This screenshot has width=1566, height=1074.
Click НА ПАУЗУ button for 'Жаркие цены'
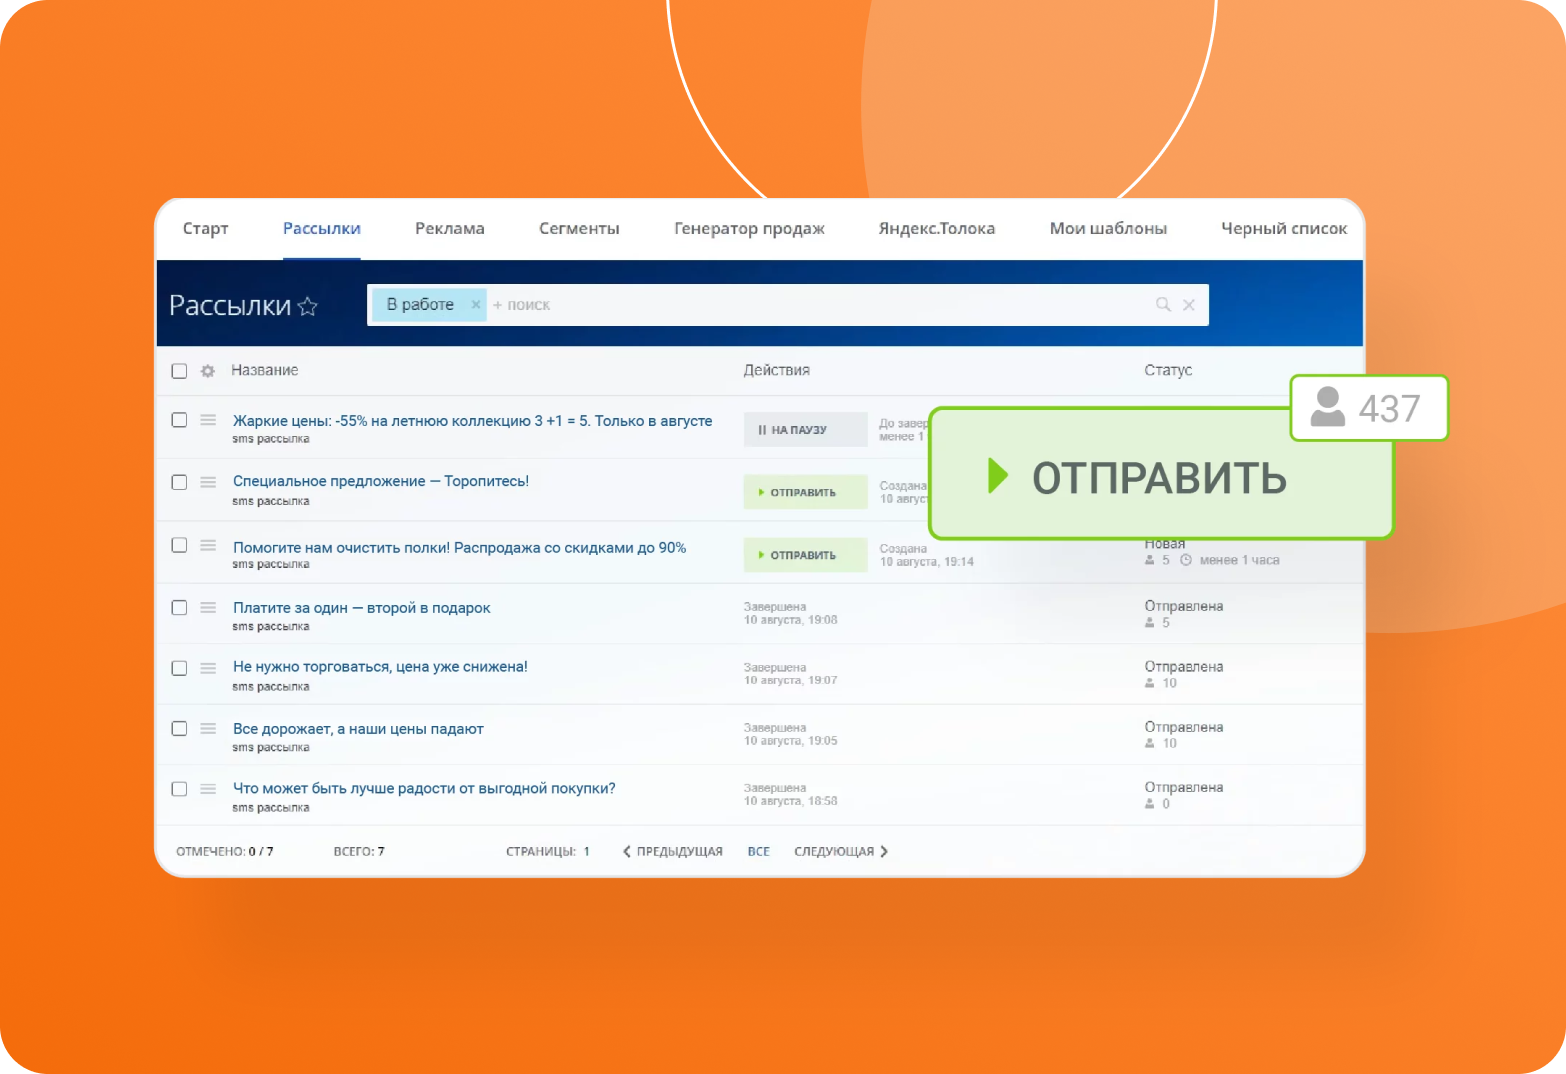[x=805, y=430]
